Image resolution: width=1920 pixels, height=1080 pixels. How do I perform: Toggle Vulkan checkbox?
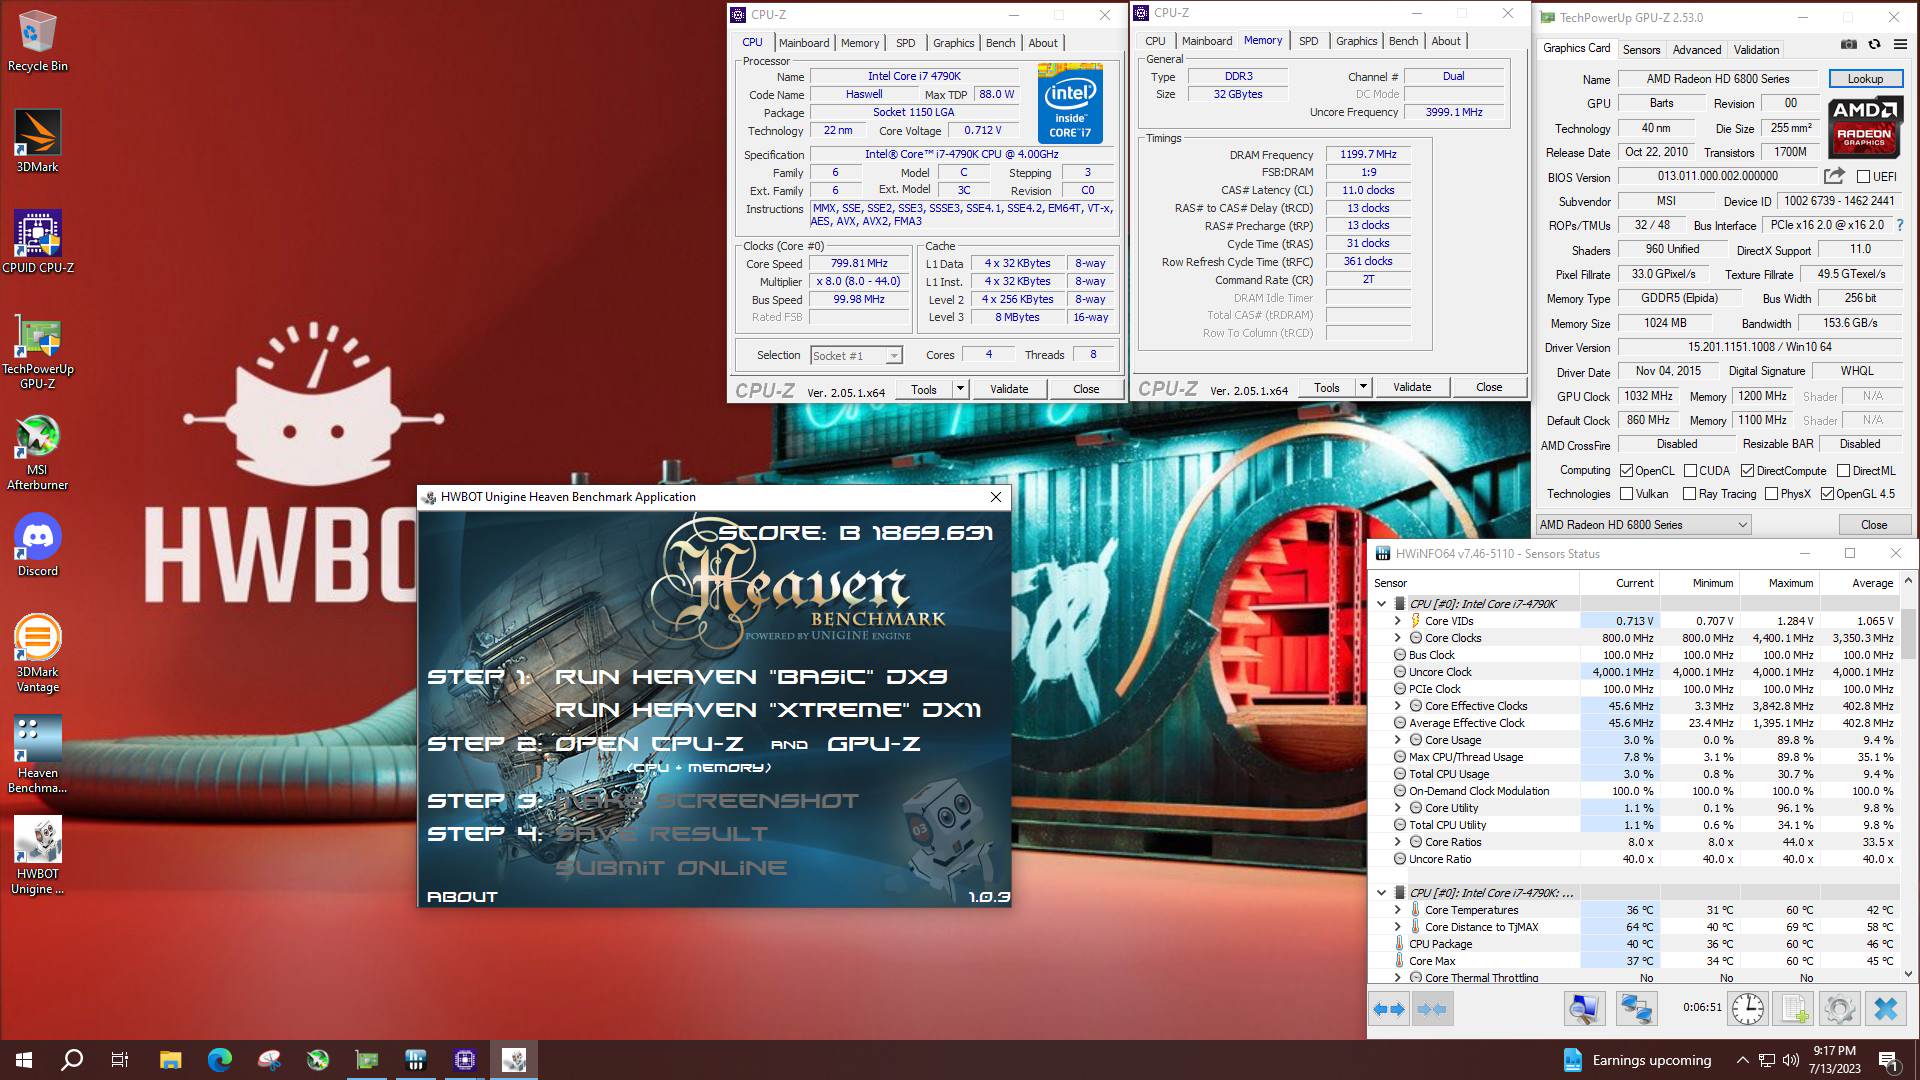(1627, 494)
